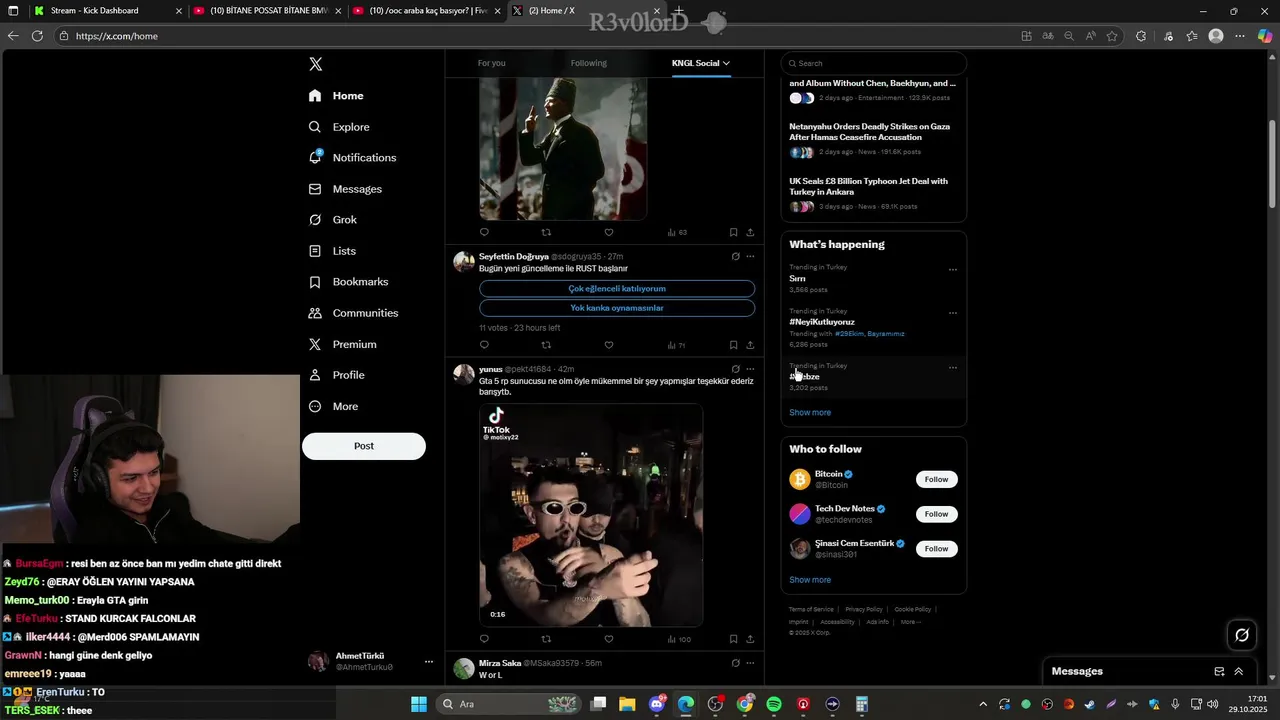Screen dimensions: 1280x720
Task: Open the Grok AI icon in sidebar
Action: click(315, 220)
